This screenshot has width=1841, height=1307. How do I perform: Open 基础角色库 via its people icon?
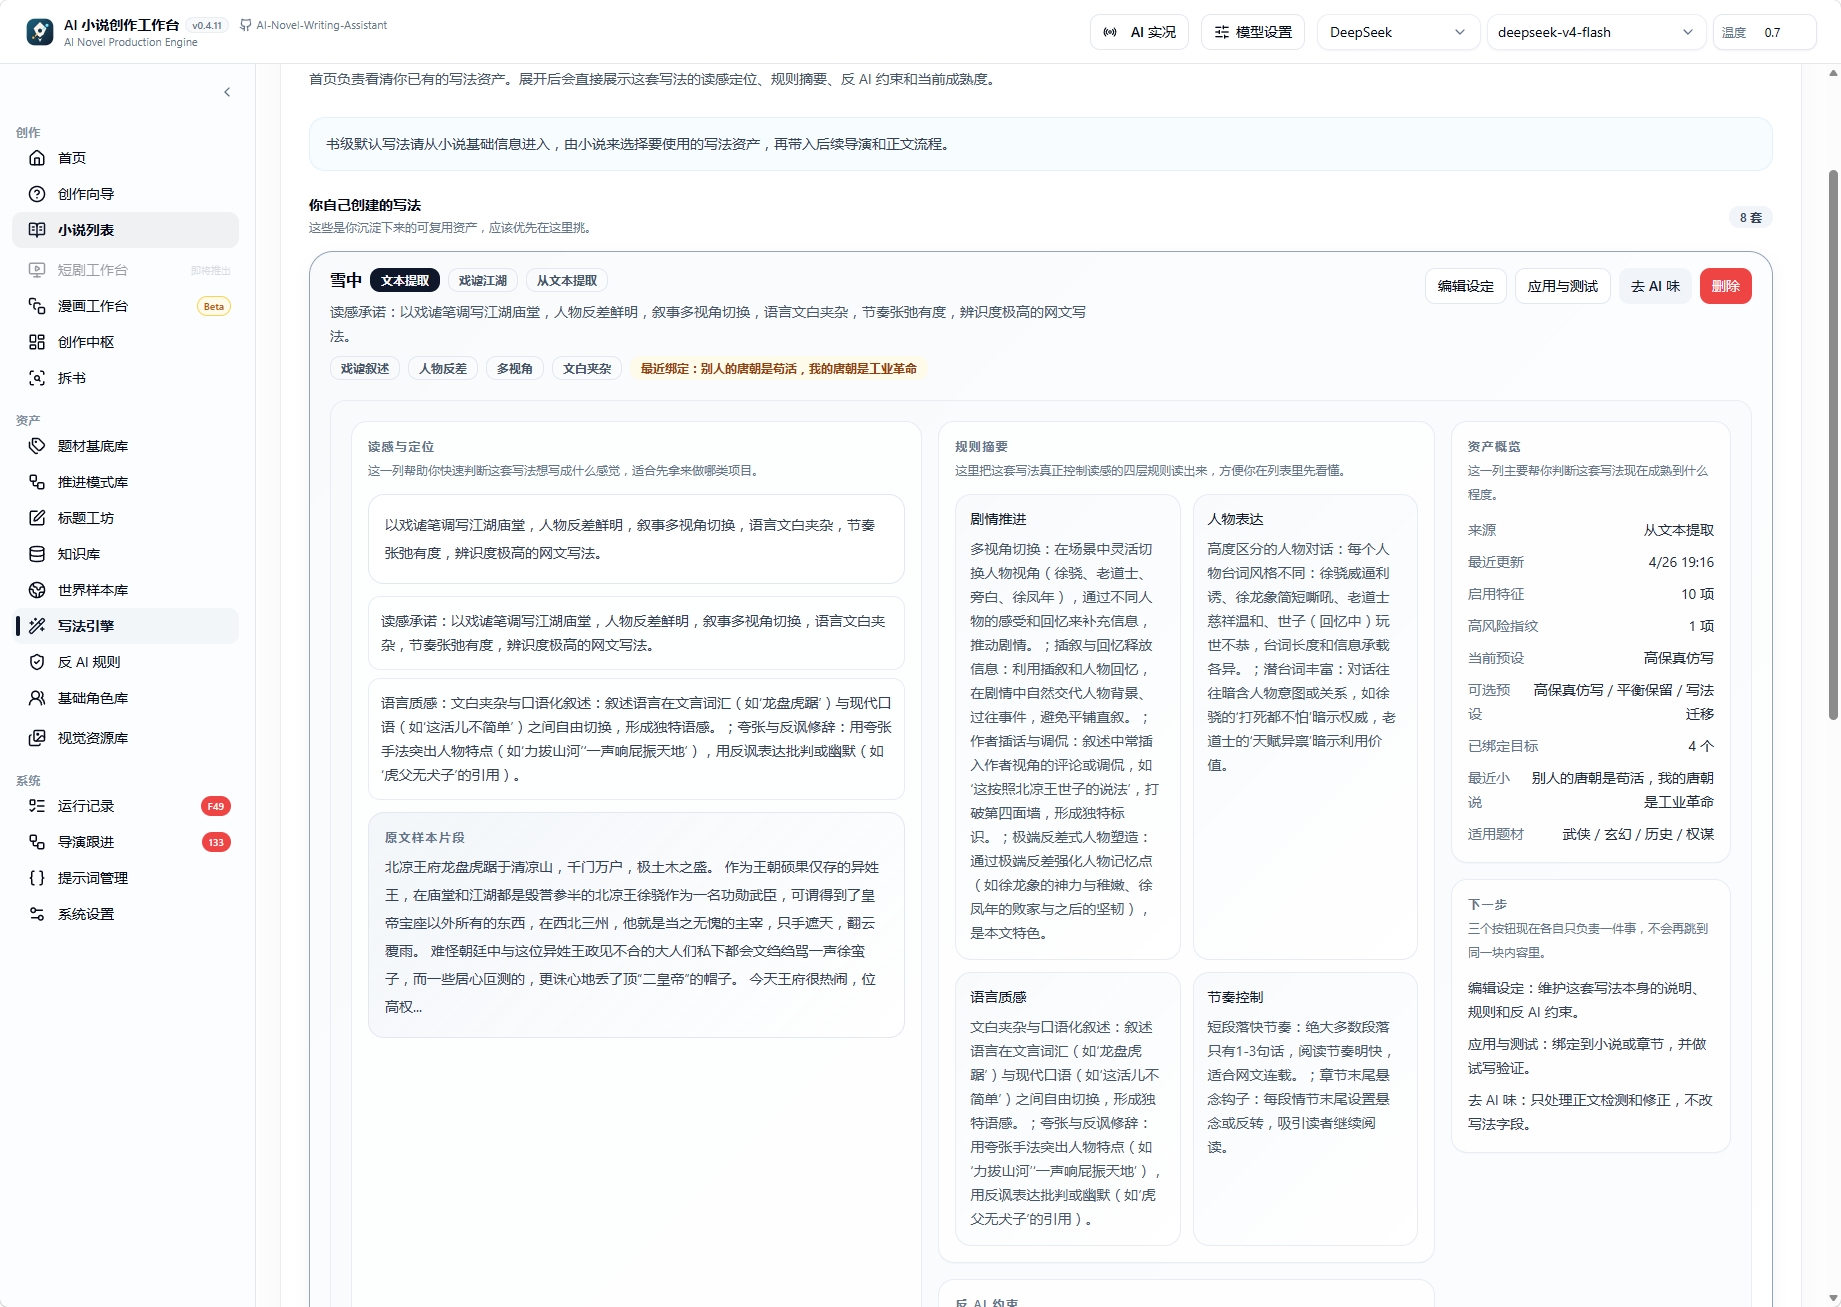pos(37,698)
